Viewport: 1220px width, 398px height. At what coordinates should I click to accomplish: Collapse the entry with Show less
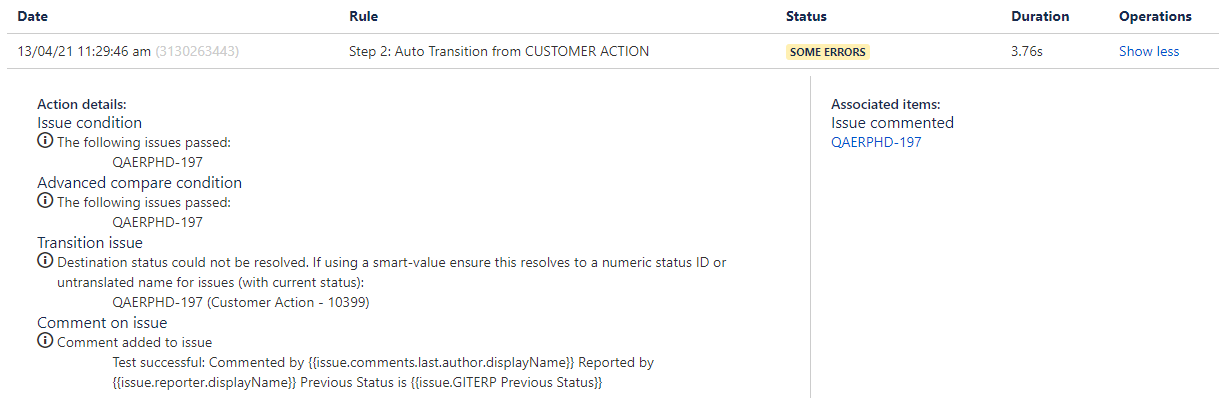(1149, 51)
